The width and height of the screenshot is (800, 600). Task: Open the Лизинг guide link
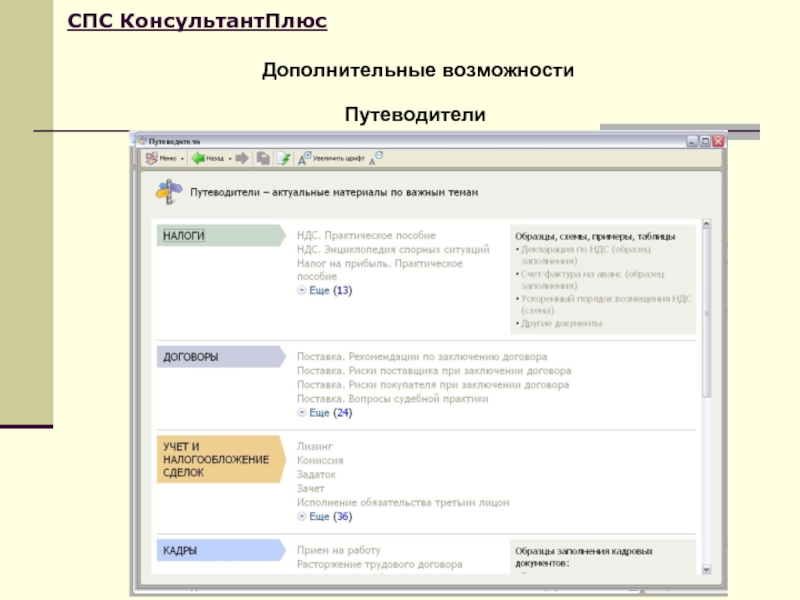tap(315, 446)
